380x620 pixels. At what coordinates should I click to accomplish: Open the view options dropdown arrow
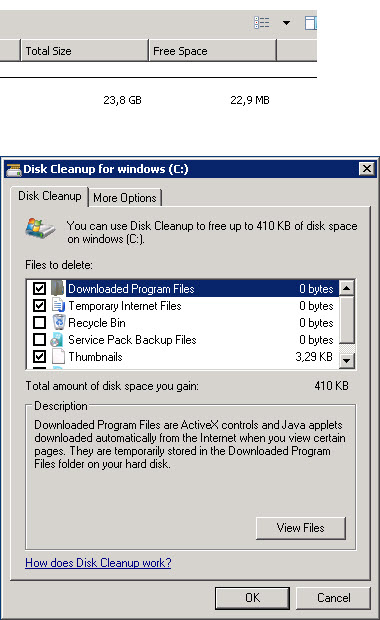(x=286, y=23)
